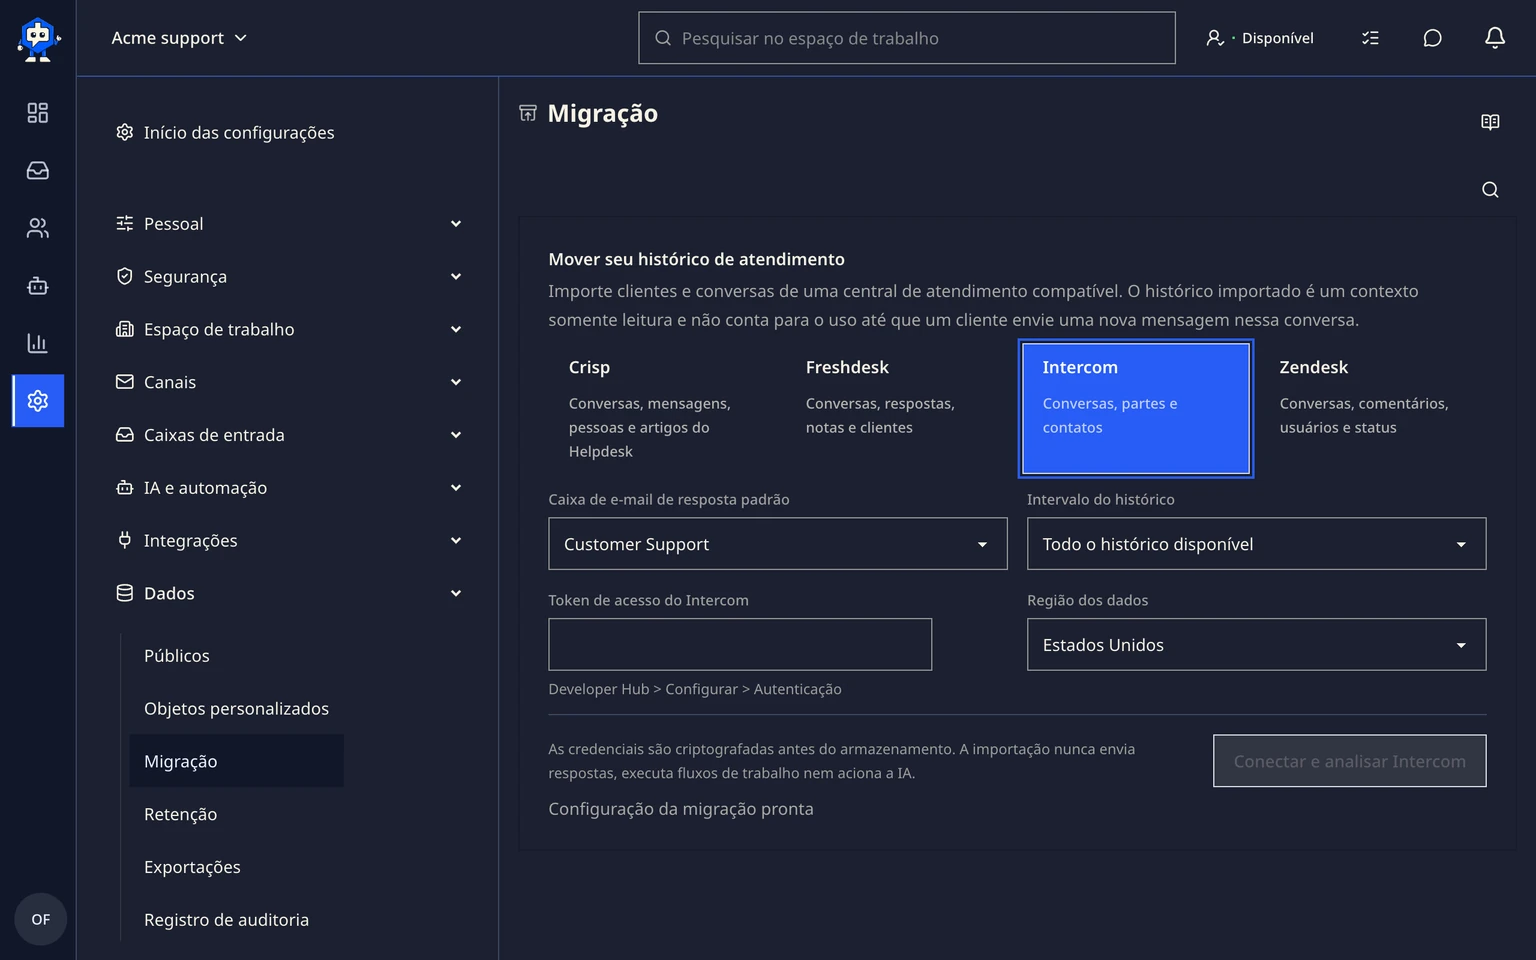
Task: Open the reports chart icon
Action: (x=38, y=343)
